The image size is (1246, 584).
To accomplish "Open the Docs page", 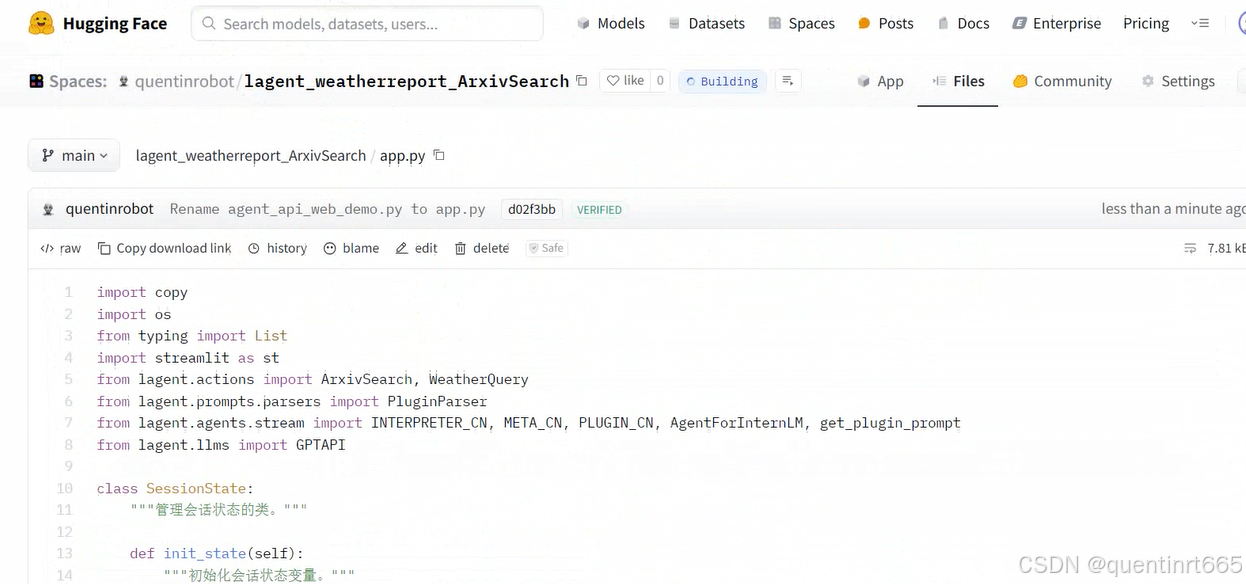I will [963, 23].
